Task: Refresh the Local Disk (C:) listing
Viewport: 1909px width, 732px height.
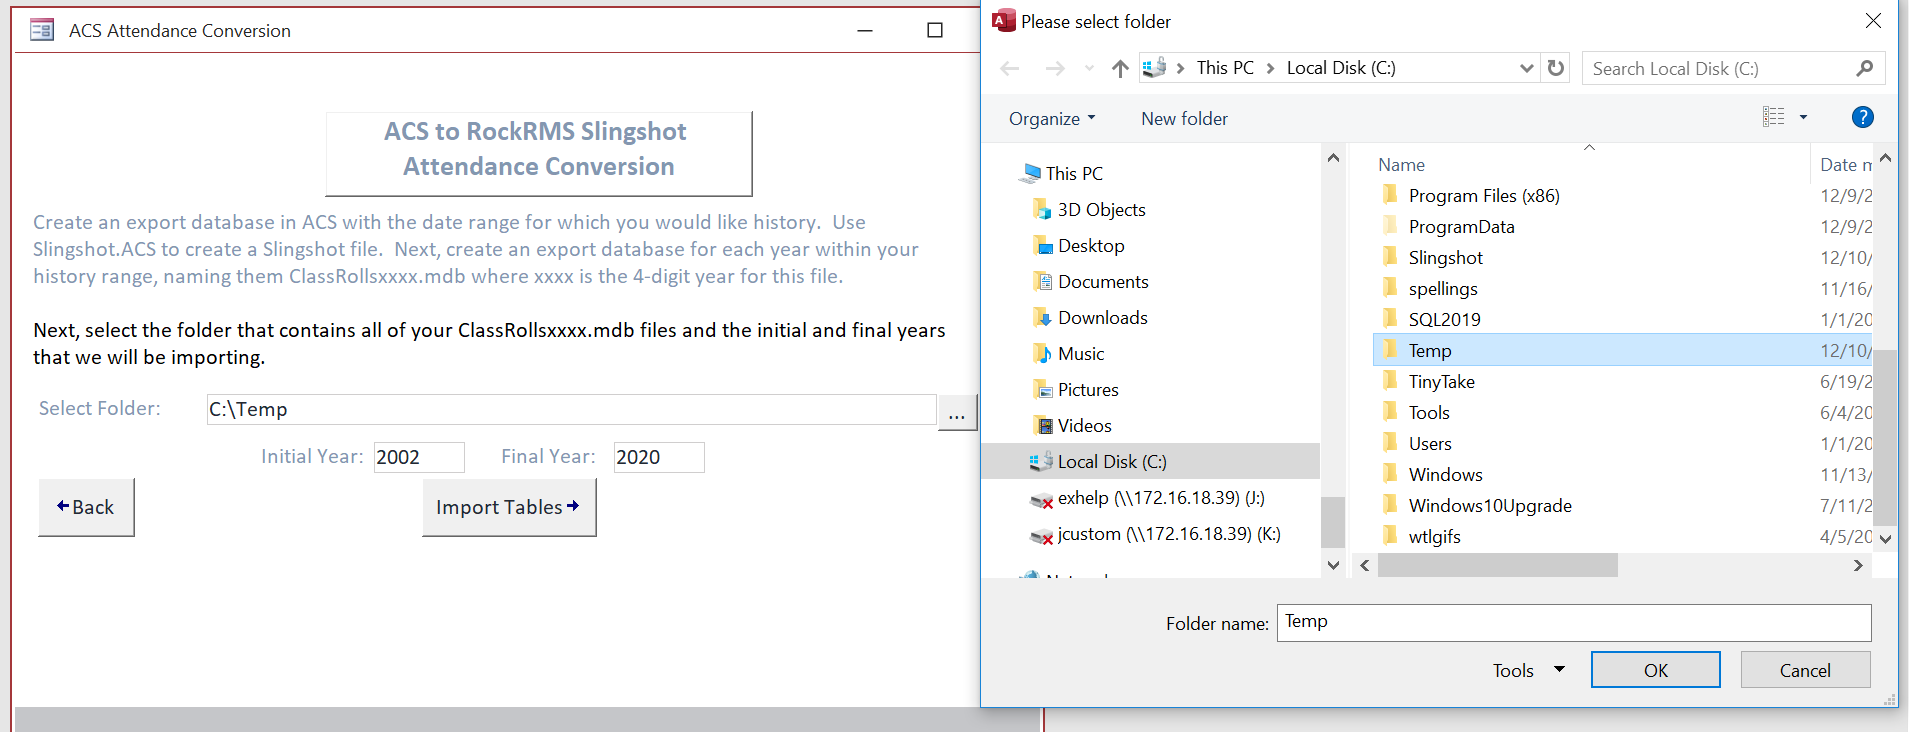Action: pyautogui.click(x=1555, y=68)
